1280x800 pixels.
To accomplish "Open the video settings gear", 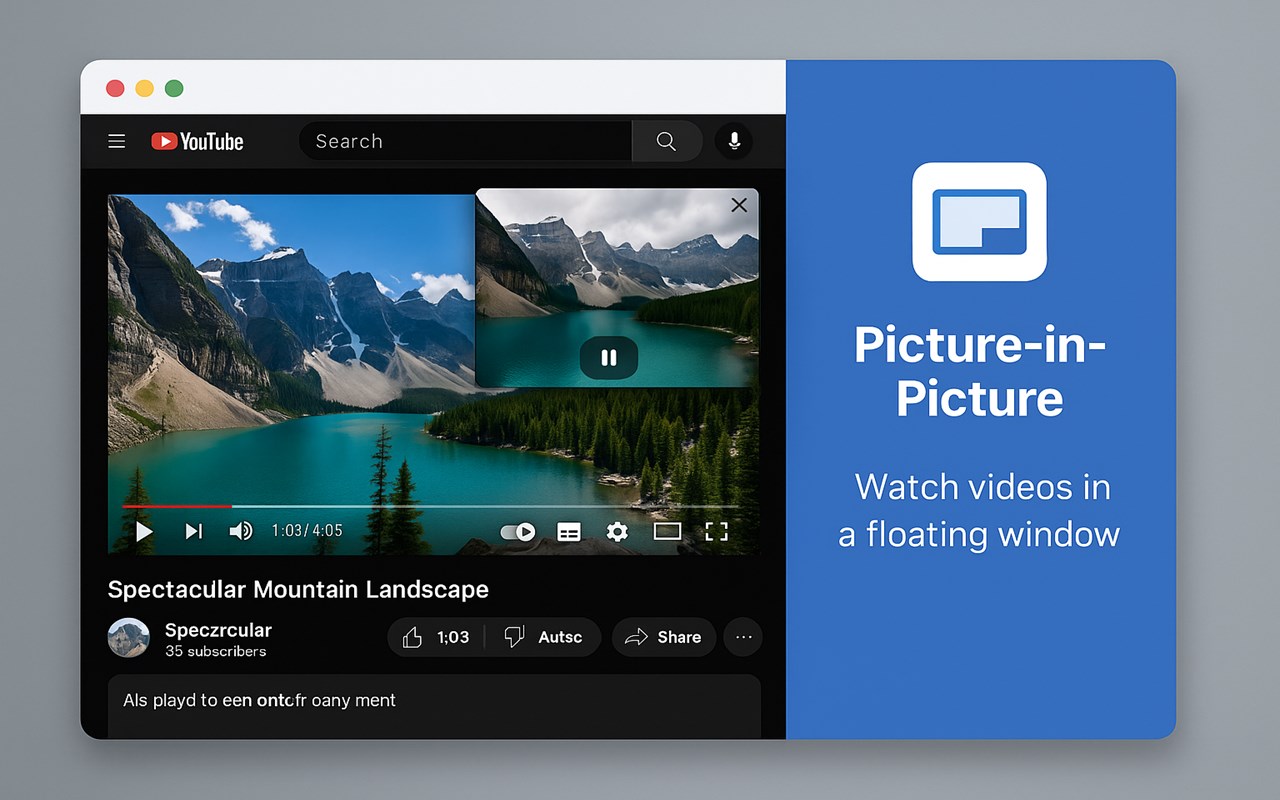I will pyautogui.click(x=617, y=531).
